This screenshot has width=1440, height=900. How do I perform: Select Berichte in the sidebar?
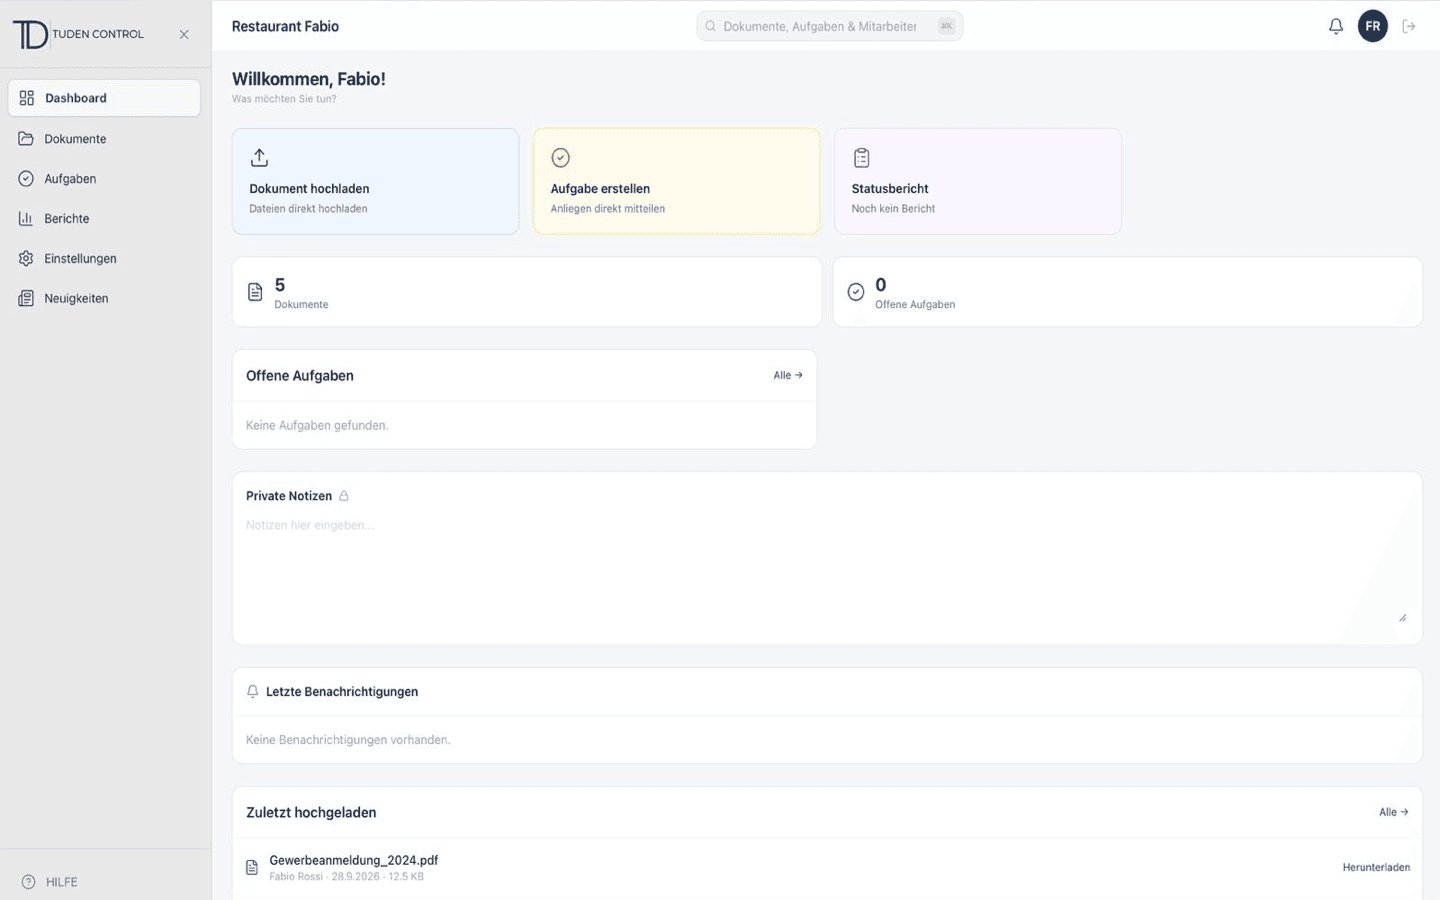104,219
